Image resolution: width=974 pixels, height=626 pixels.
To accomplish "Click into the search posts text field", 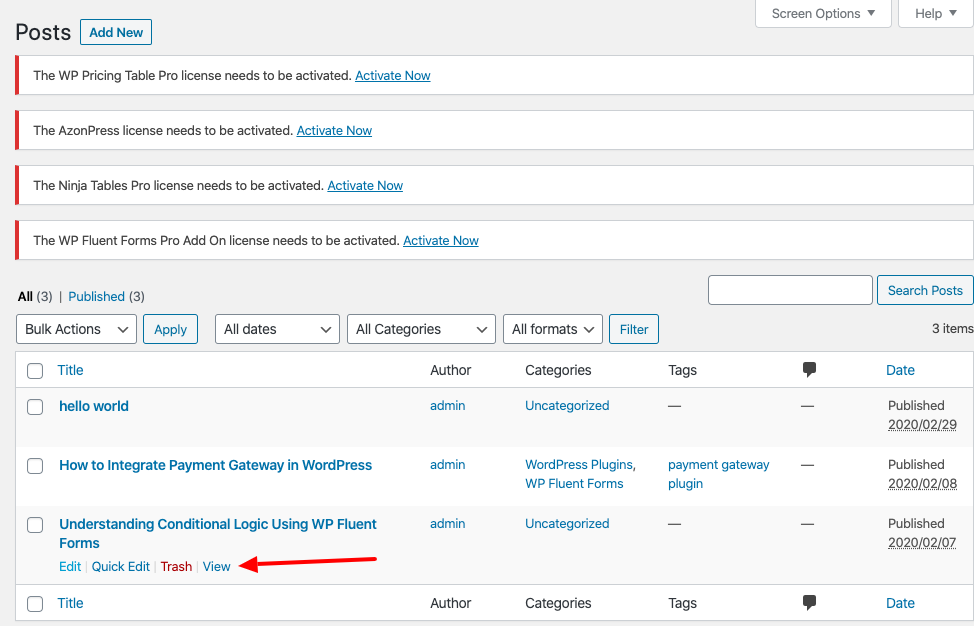I will [x=790, y=290].
